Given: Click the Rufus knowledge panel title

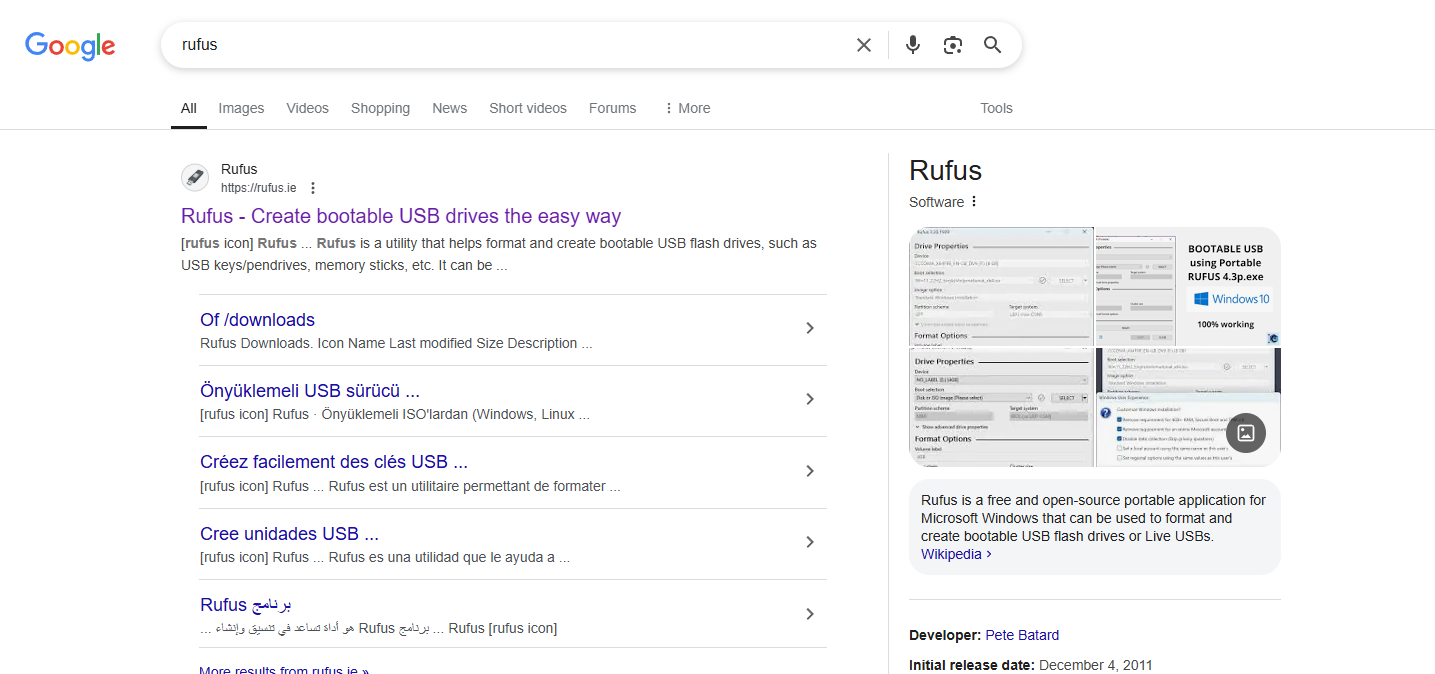Looking at the screenshot, I should (945, 170).
